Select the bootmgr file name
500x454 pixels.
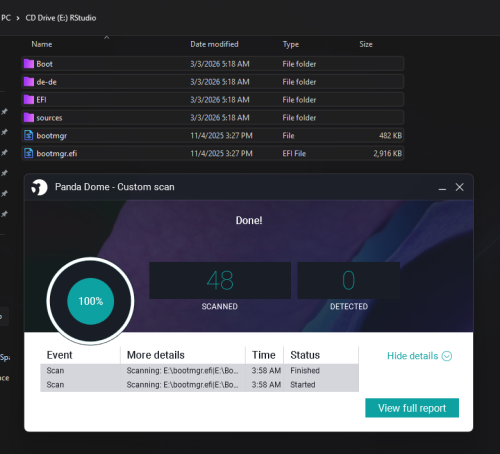pos(52,136)
